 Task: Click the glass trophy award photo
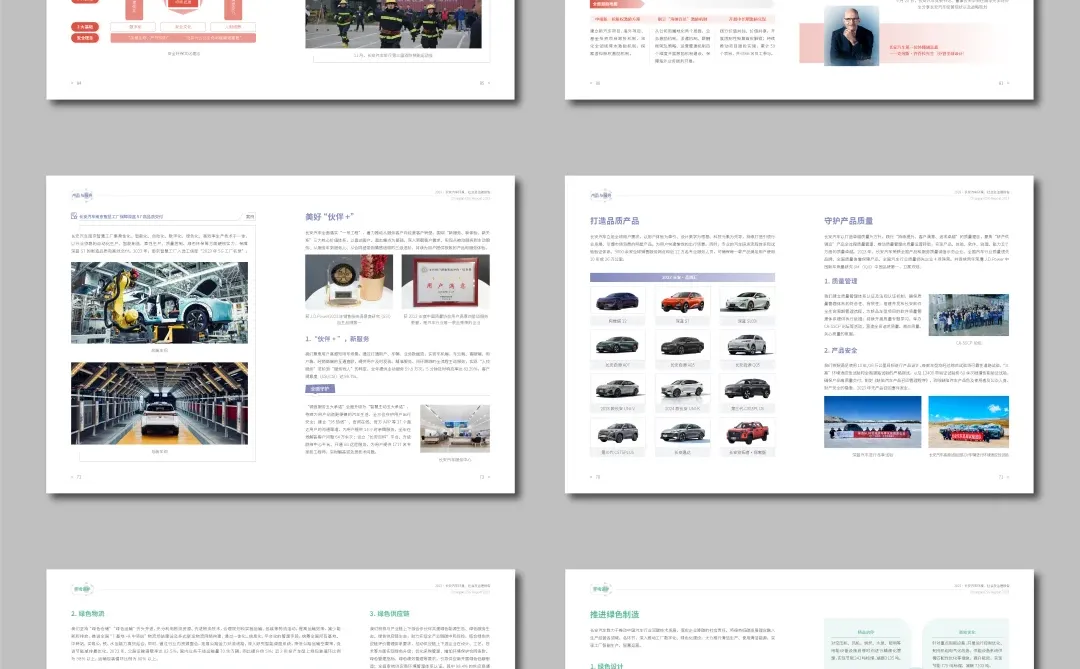[x=349, y=281]
